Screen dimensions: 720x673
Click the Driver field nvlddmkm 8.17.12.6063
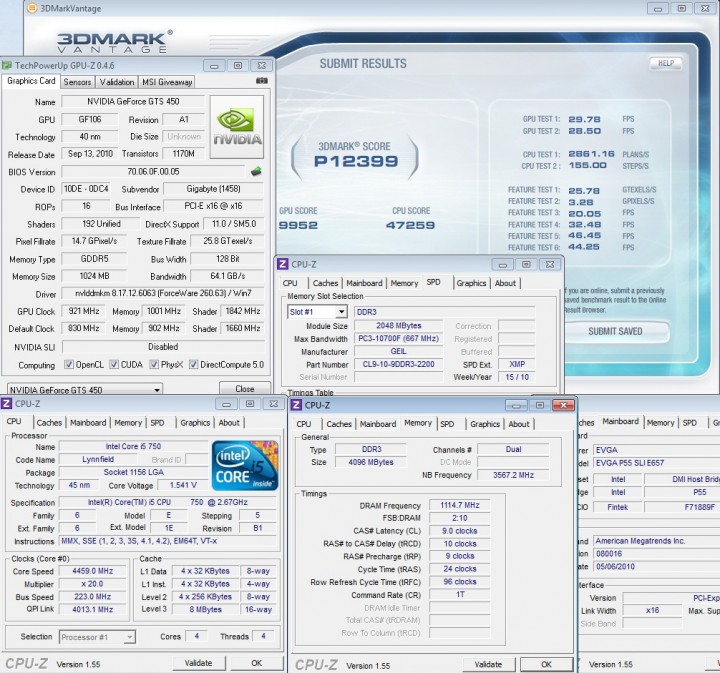(x=163, y=293)
